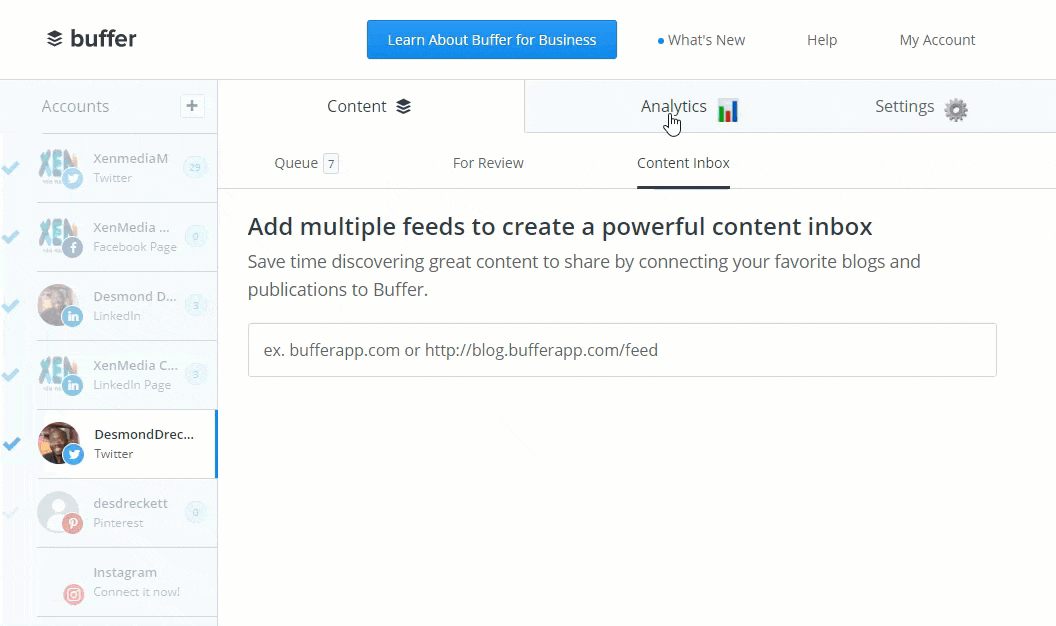1056x626 pixels.
Task: Click the stacked layers Content icon
Action: (x=403, y=107)
